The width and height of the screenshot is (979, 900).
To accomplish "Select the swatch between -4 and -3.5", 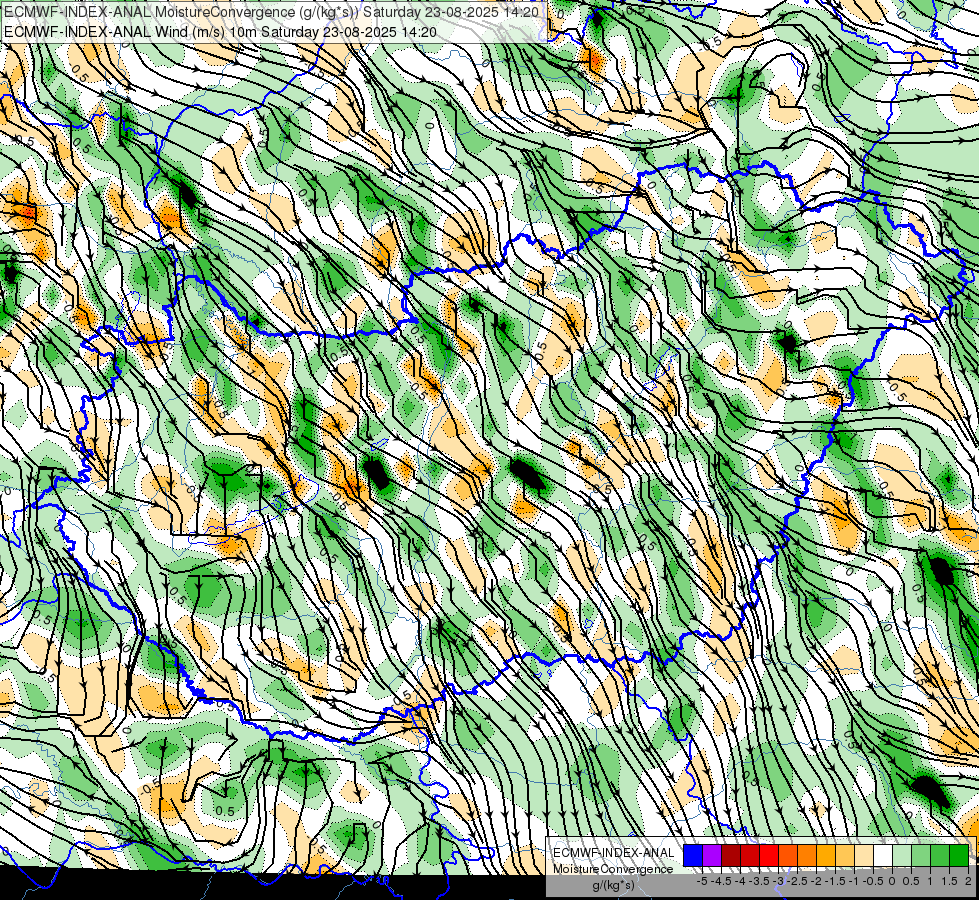I will tap(750, 856).
